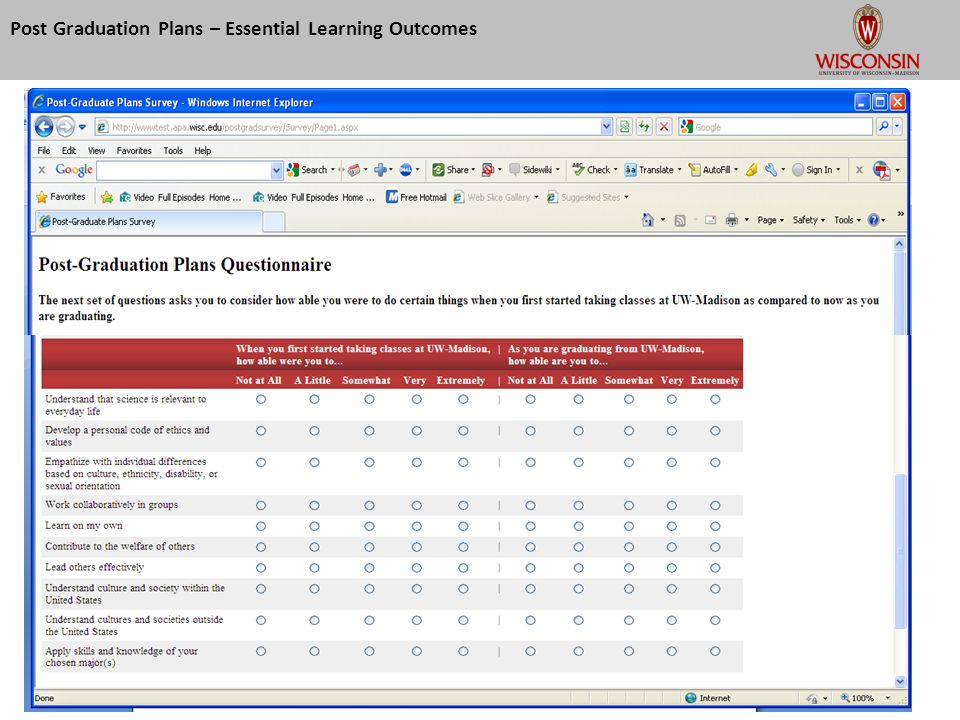960x720 pixels.
Task: Click the Google search box near address bar
Action: click(x=776, y=127)
